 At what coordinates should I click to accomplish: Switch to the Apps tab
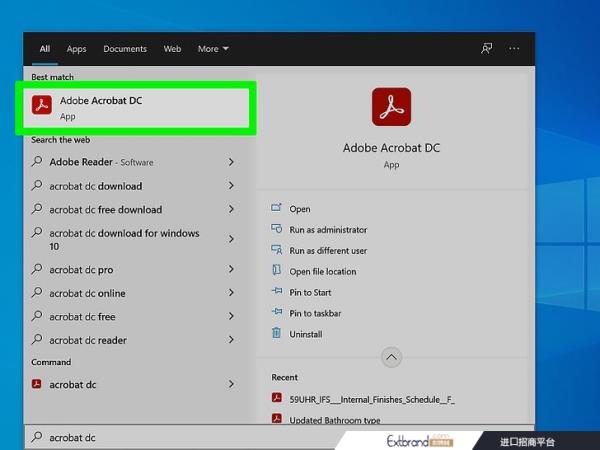coord(76,49)
